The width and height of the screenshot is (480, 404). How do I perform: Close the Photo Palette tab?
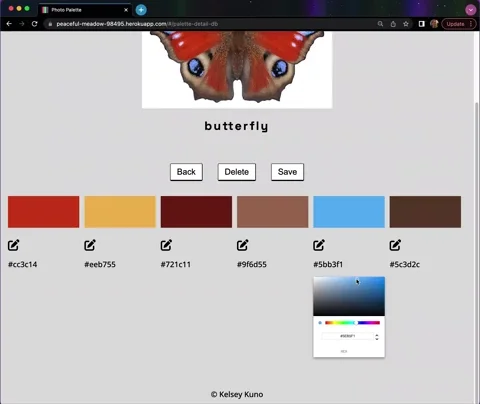click(x=126, y=10)
